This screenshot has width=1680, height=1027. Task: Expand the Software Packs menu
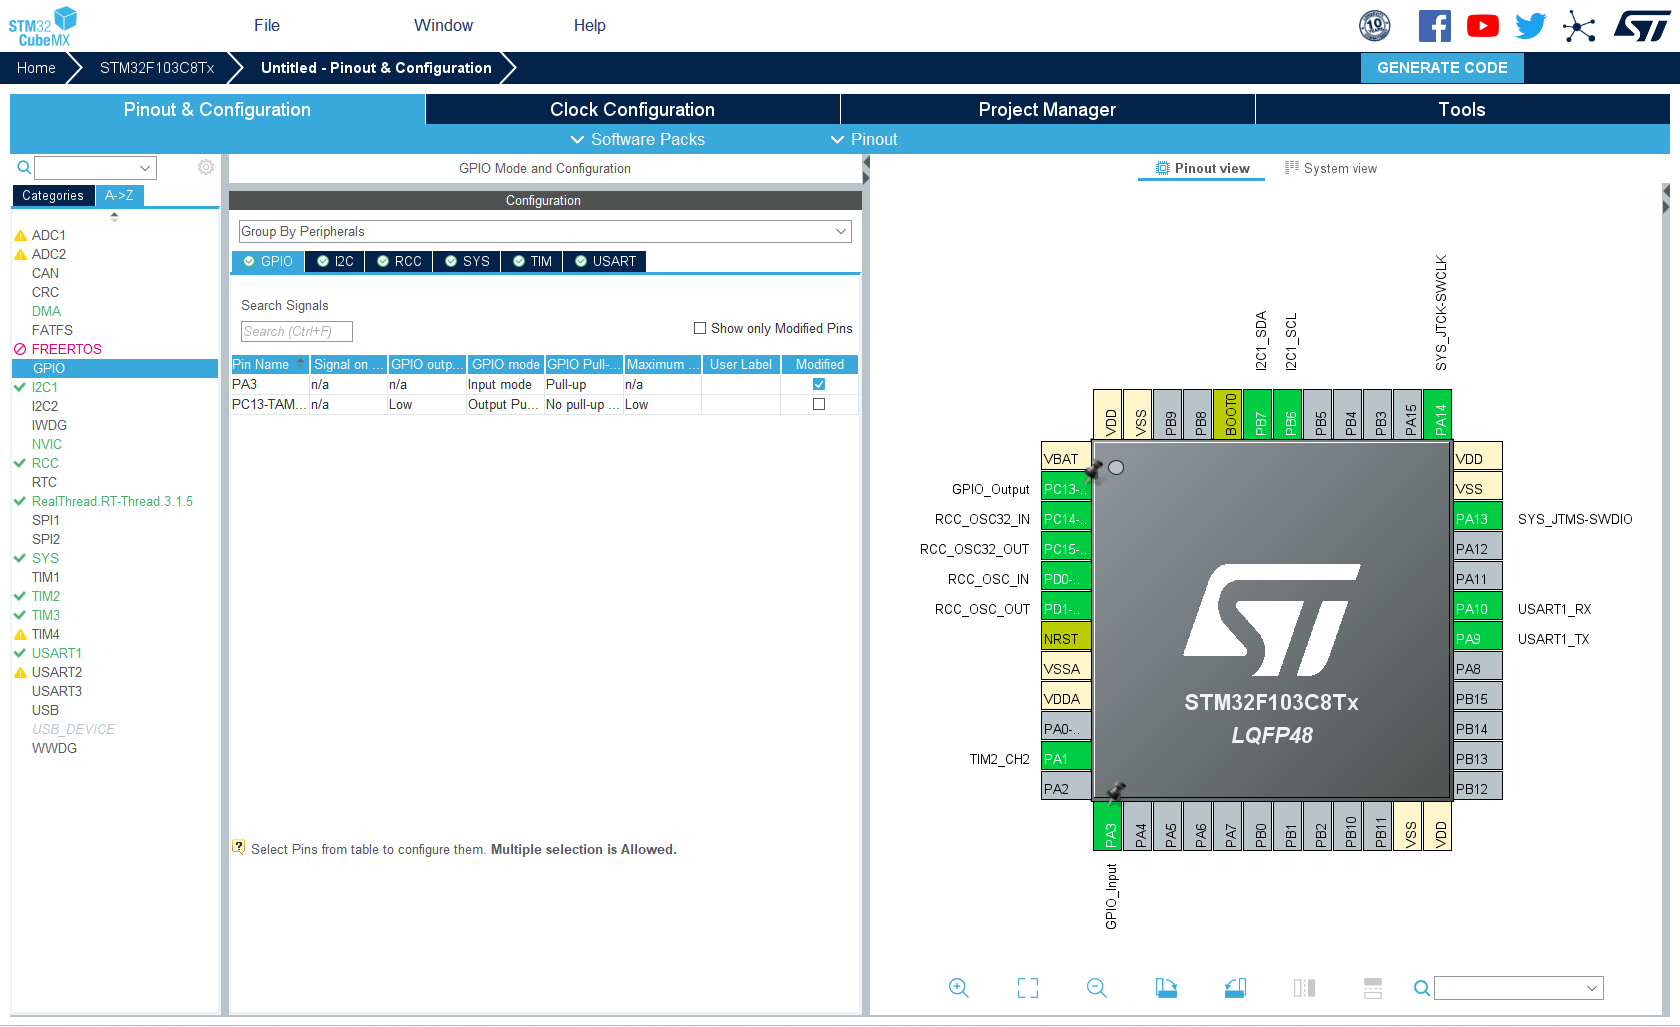point(637,139)
